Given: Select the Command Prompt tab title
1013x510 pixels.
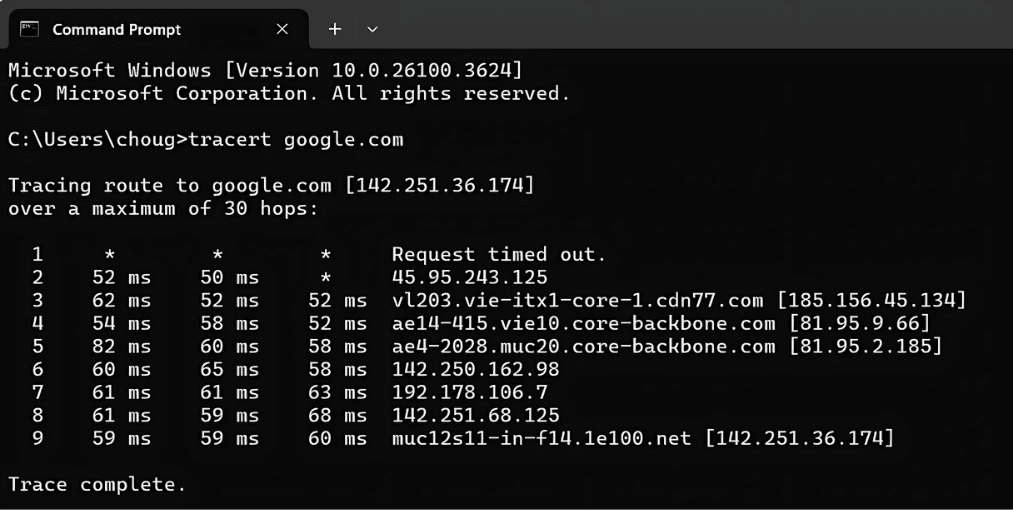Looking at the screenshot, I should [x=116, y=29].
